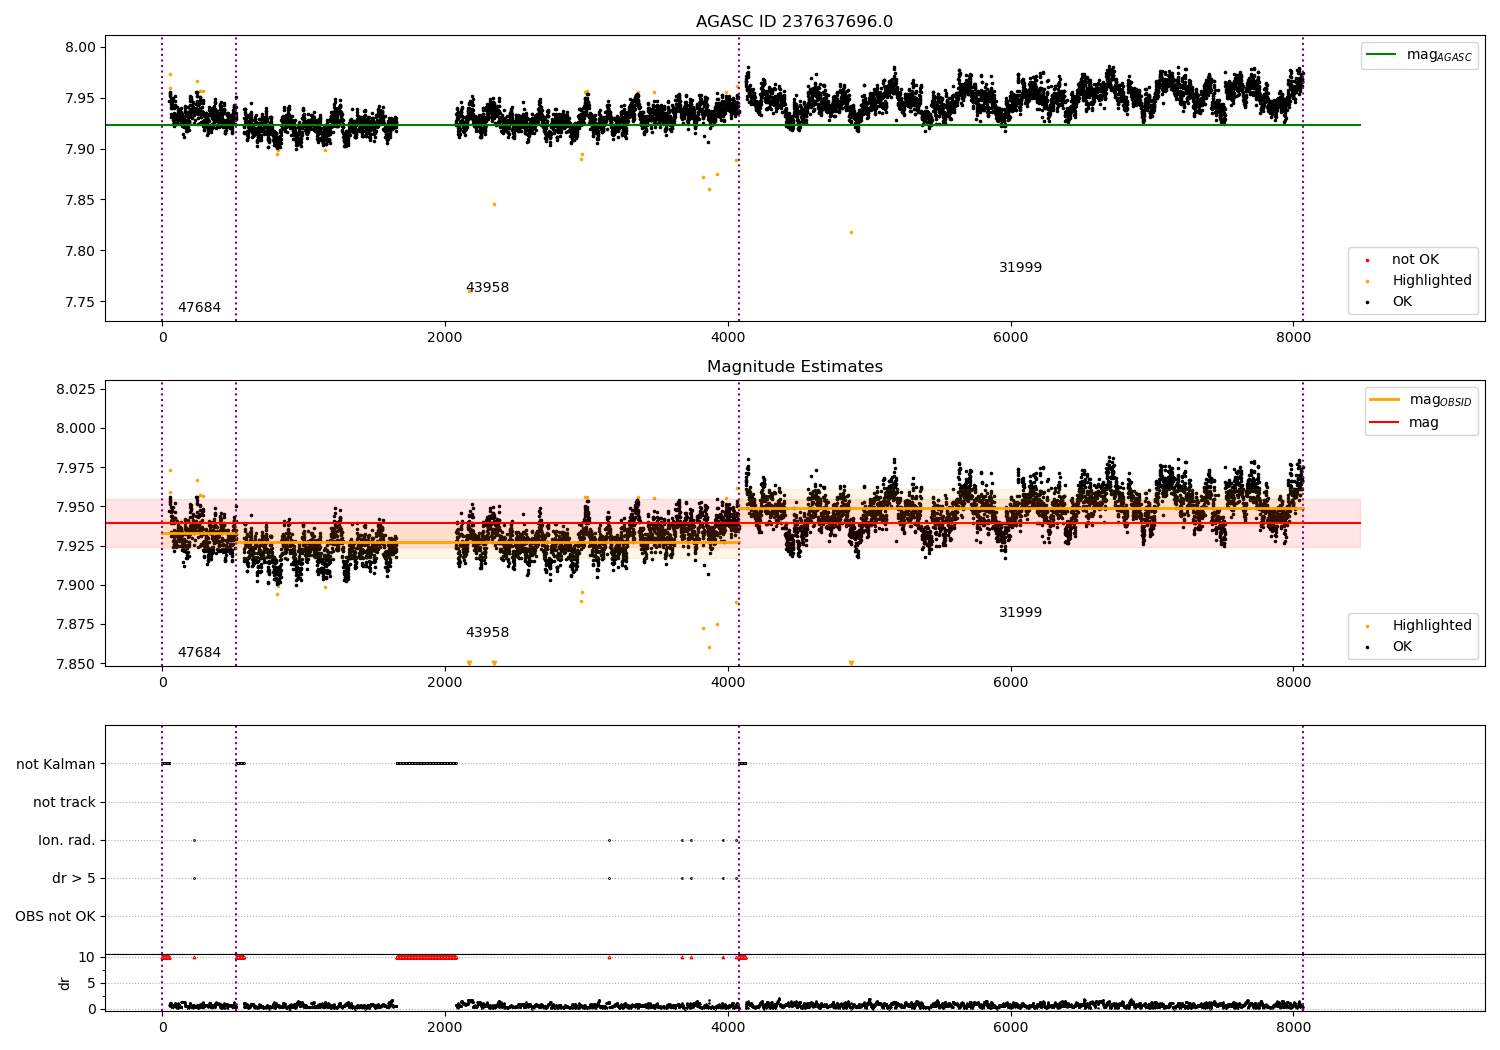Click the "not OK" legend entry in the top plot
This screenshot has width=1500, height=1050.
[x=1415, y=260]
